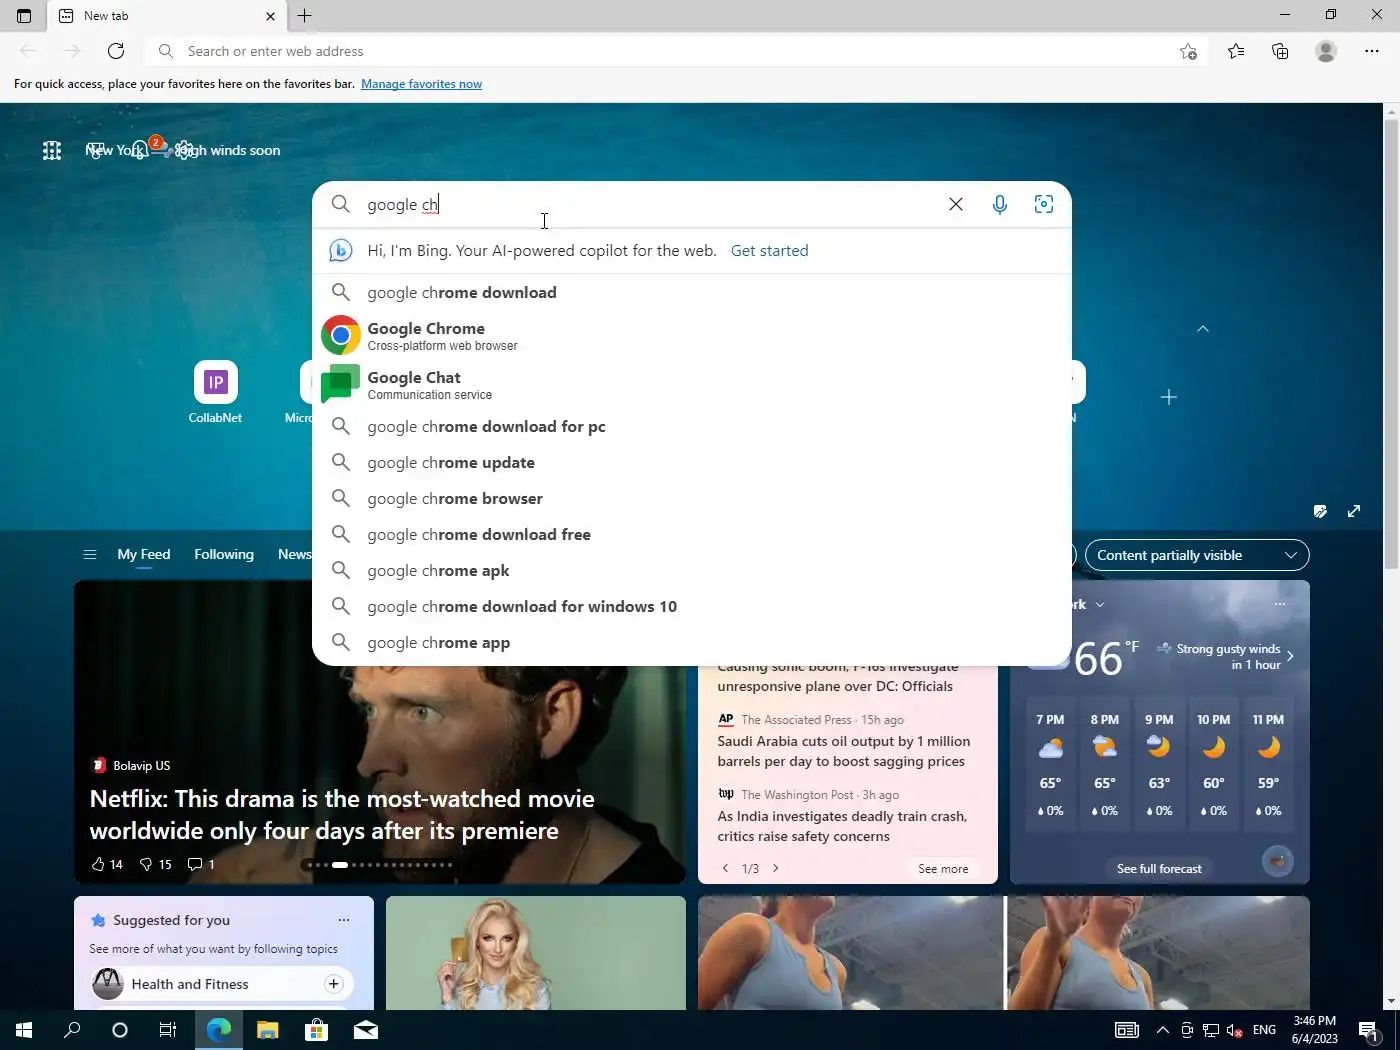This screenshot has height=1050, width=1400.
Task: Select the Google Chrome suggestion
Action: pos(691,336)
